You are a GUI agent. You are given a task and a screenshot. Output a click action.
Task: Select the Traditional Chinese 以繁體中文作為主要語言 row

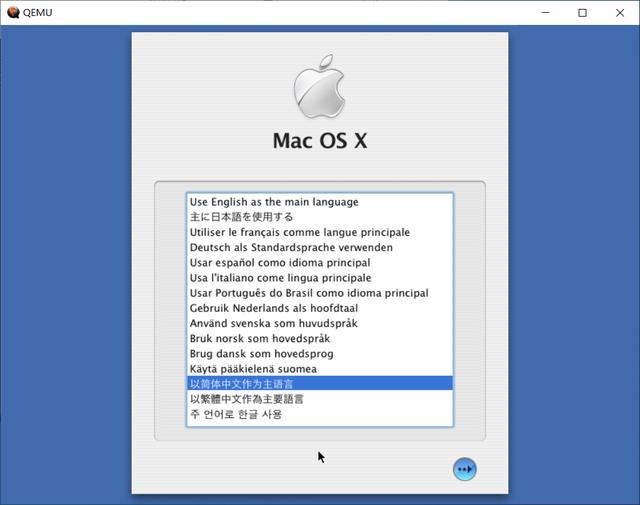click(x=320, y=399)
